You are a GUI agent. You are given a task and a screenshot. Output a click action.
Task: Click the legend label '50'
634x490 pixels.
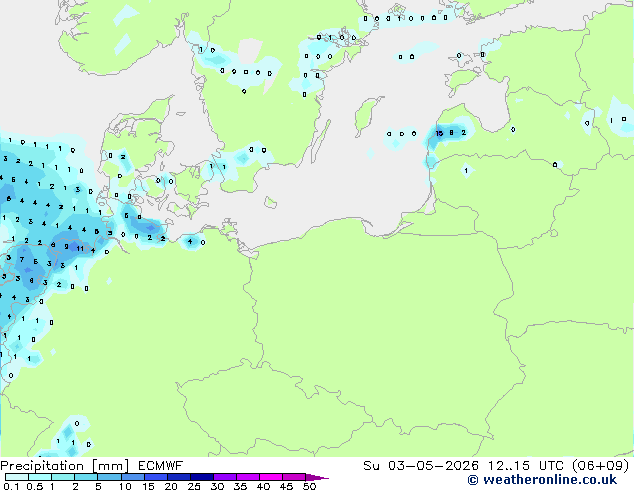(x=309, y=486)
